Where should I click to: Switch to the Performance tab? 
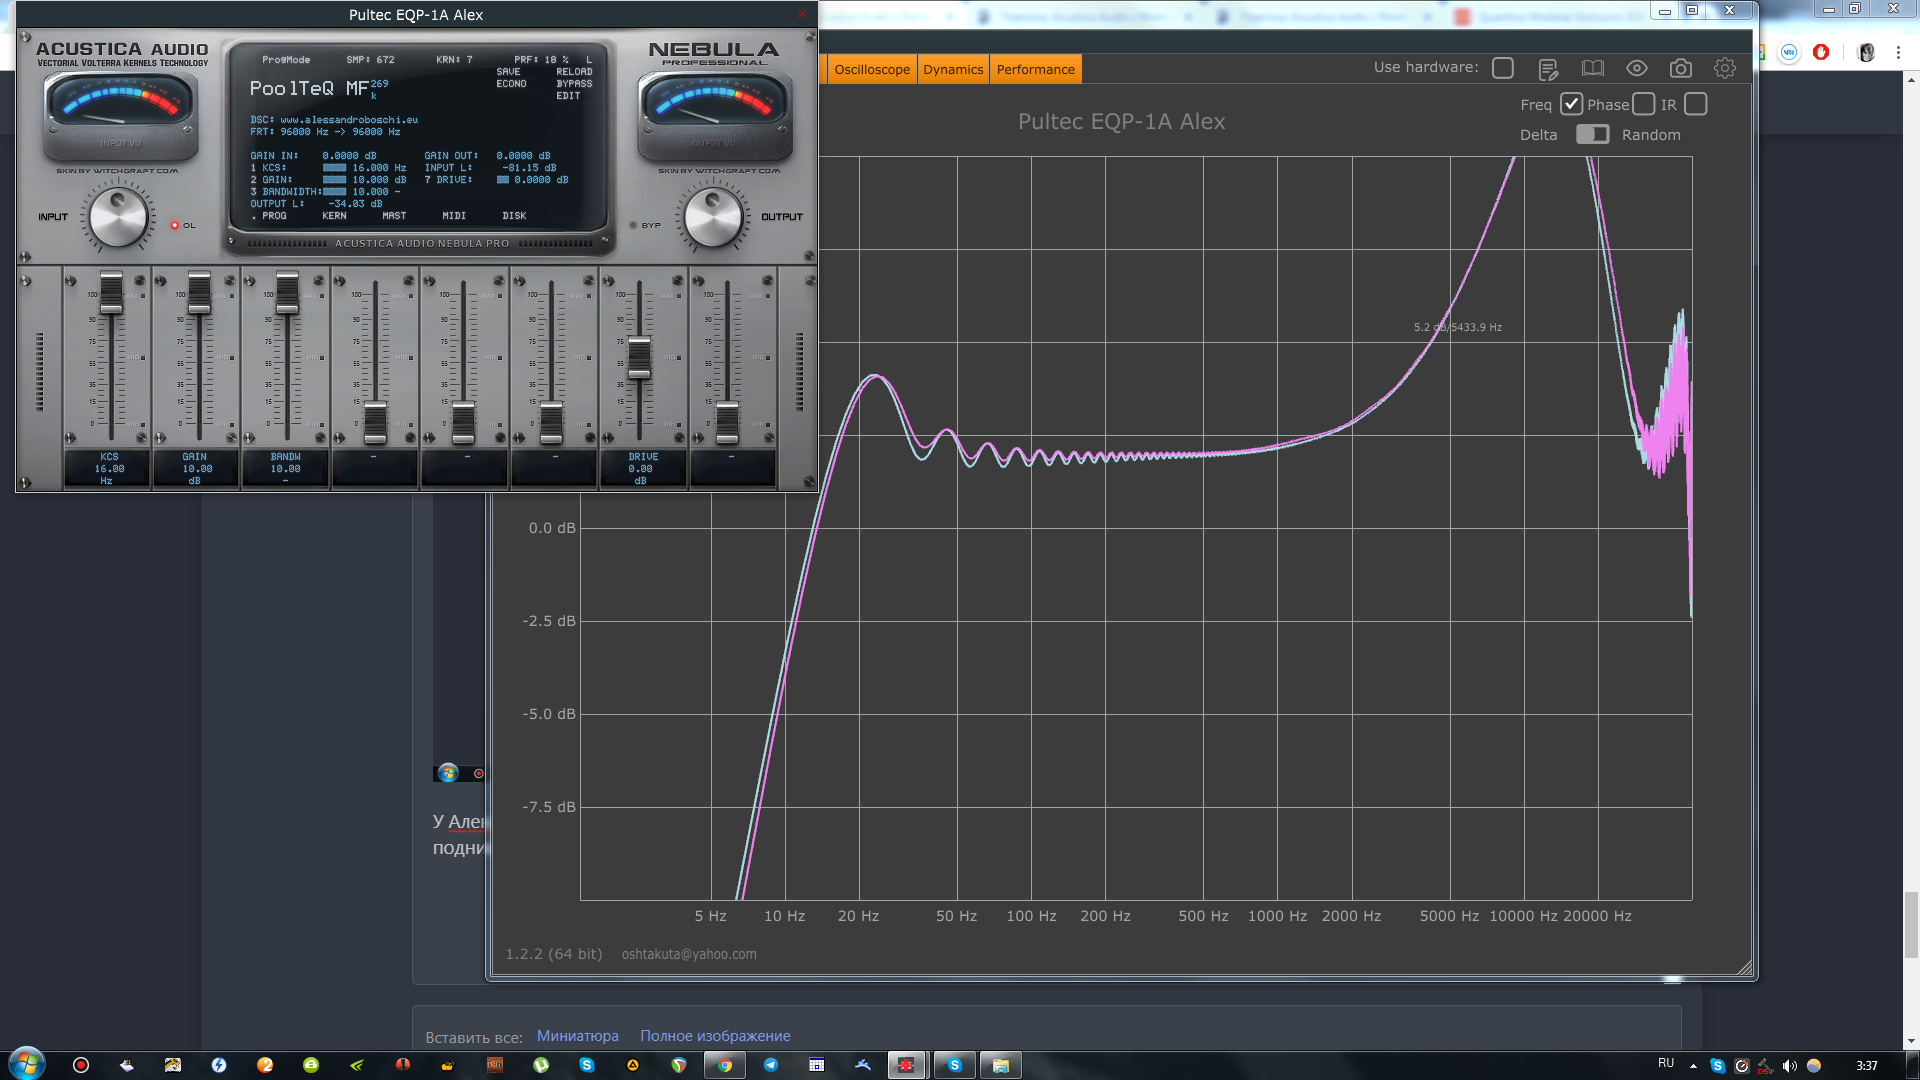click(x=1035, y=69)
